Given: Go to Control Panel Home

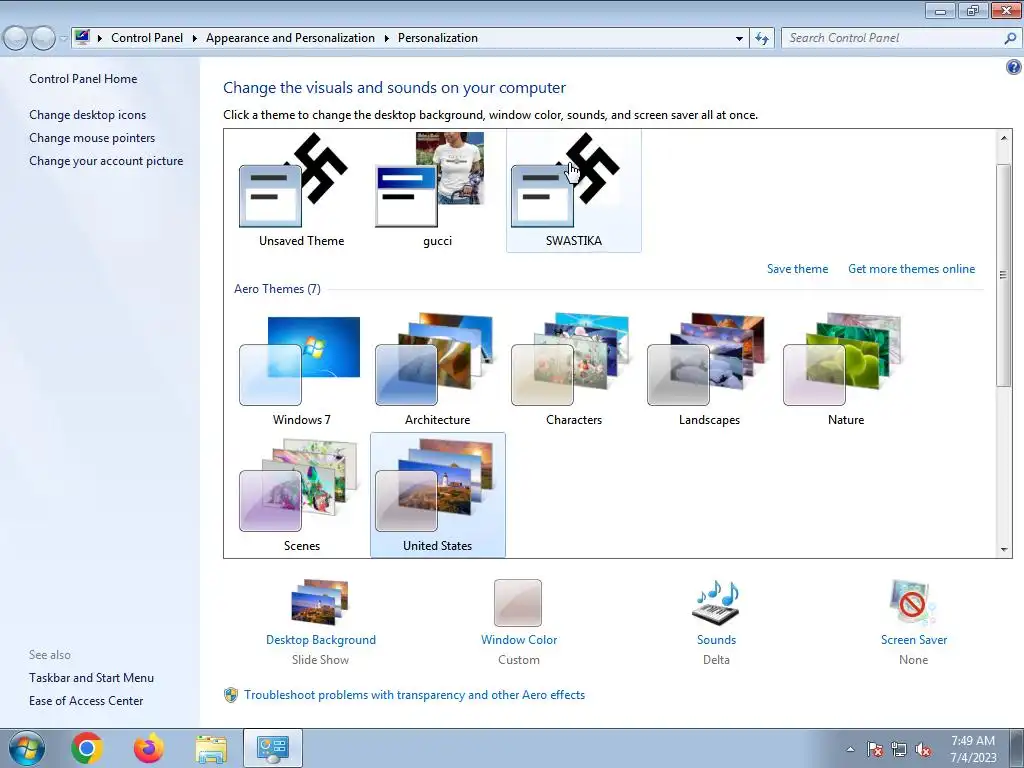Looking at the screenshot, I should pos(83,79).
